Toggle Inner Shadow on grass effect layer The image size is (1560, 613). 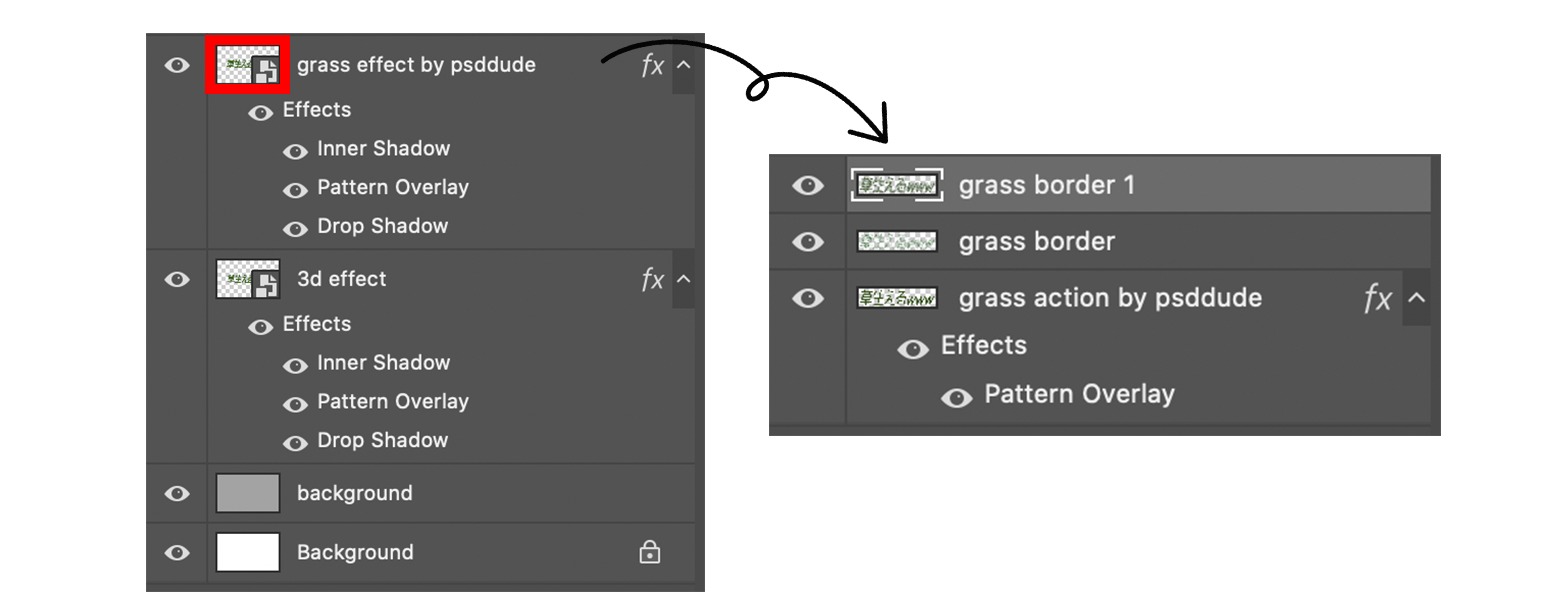point(295,152)
